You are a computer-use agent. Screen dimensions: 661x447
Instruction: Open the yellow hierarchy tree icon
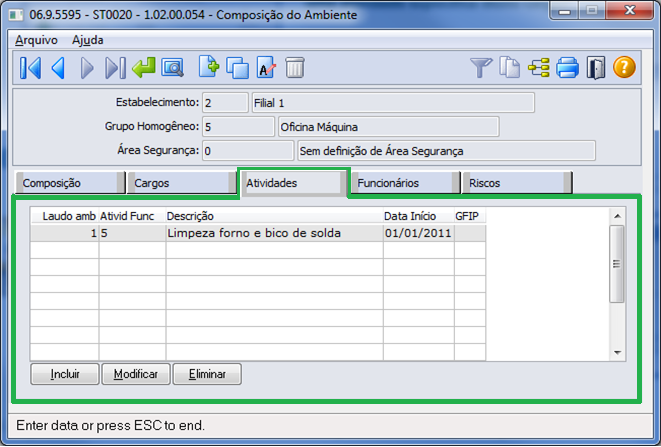pyautogui.click(x=539, y=68)
